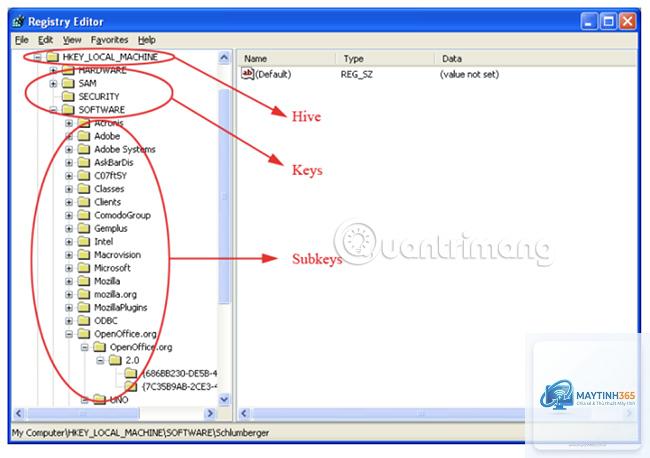Image resolution: width=650 pixels, height=458 pixels.
Task: Click the Intel folder icon
Action: [x=84, y=241]
